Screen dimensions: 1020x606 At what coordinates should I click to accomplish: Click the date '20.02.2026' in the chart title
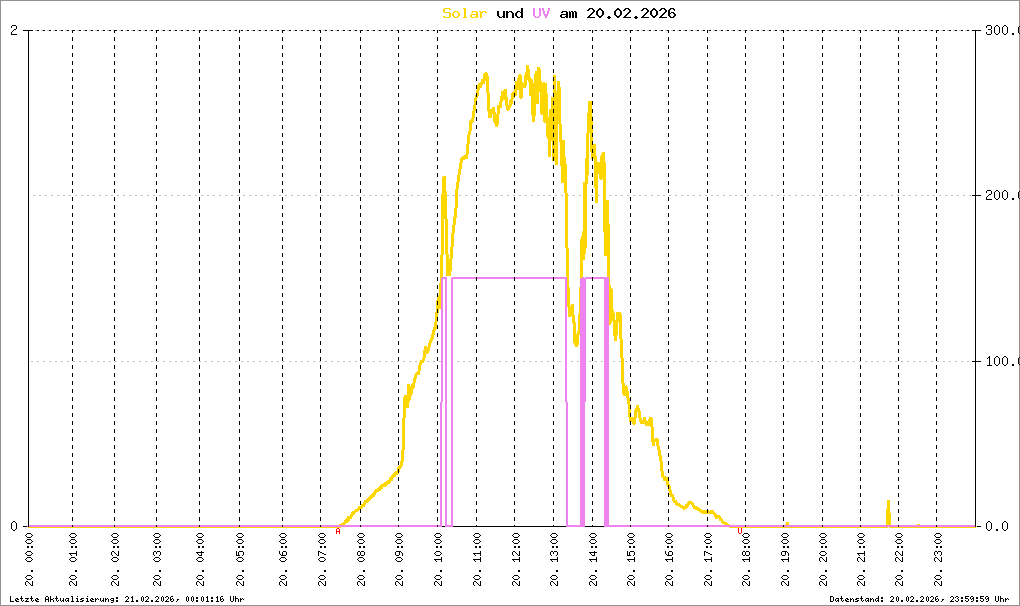pyautogui.click(x=631, y=14)
